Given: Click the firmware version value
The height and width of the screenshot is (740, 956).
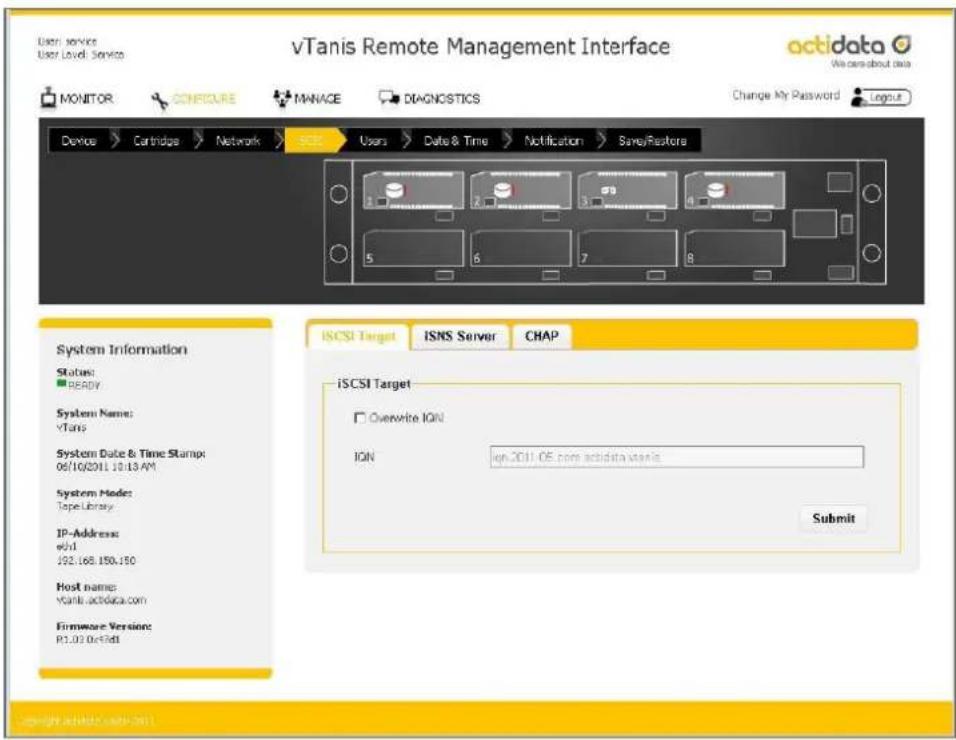Looking at the screenshot, I should point(88,639).
